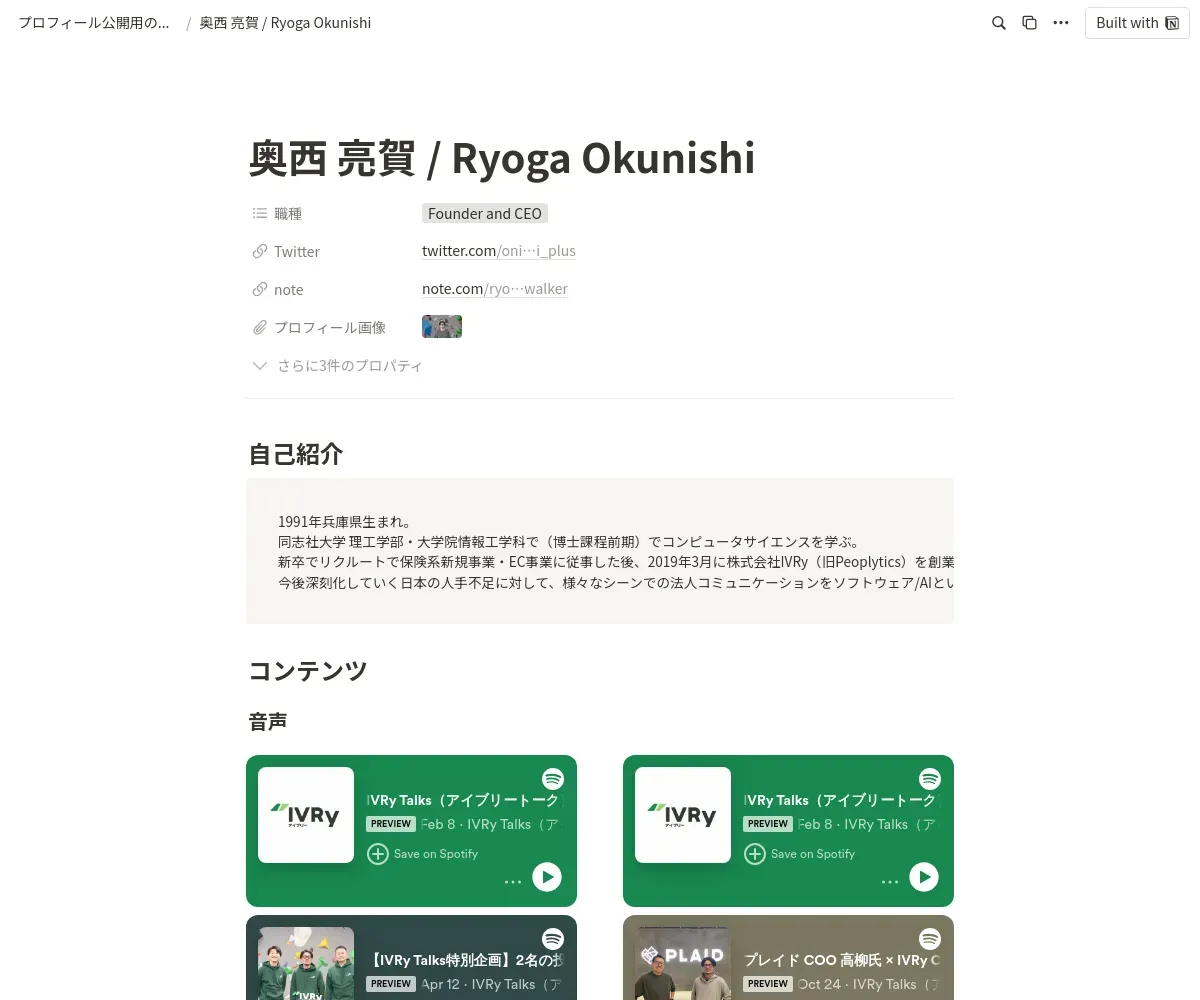
Task: Click the コンテンツ heading
Action: tap(308, 671)
